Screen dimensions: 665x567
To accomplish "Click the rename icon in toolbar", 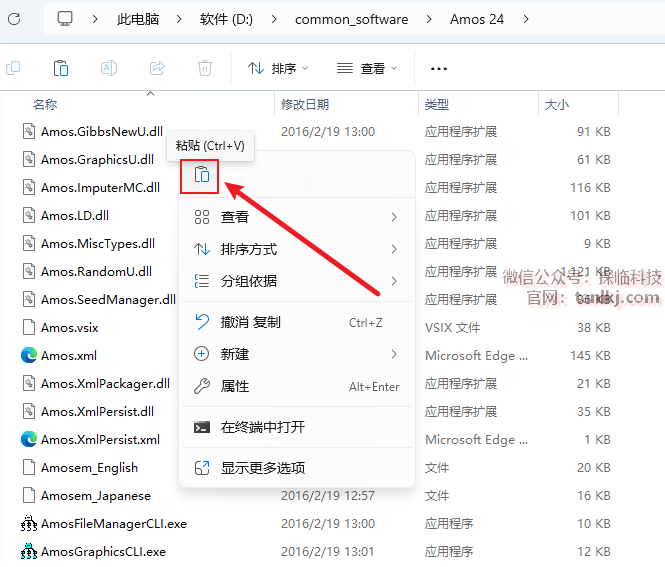I will point(109,68).
